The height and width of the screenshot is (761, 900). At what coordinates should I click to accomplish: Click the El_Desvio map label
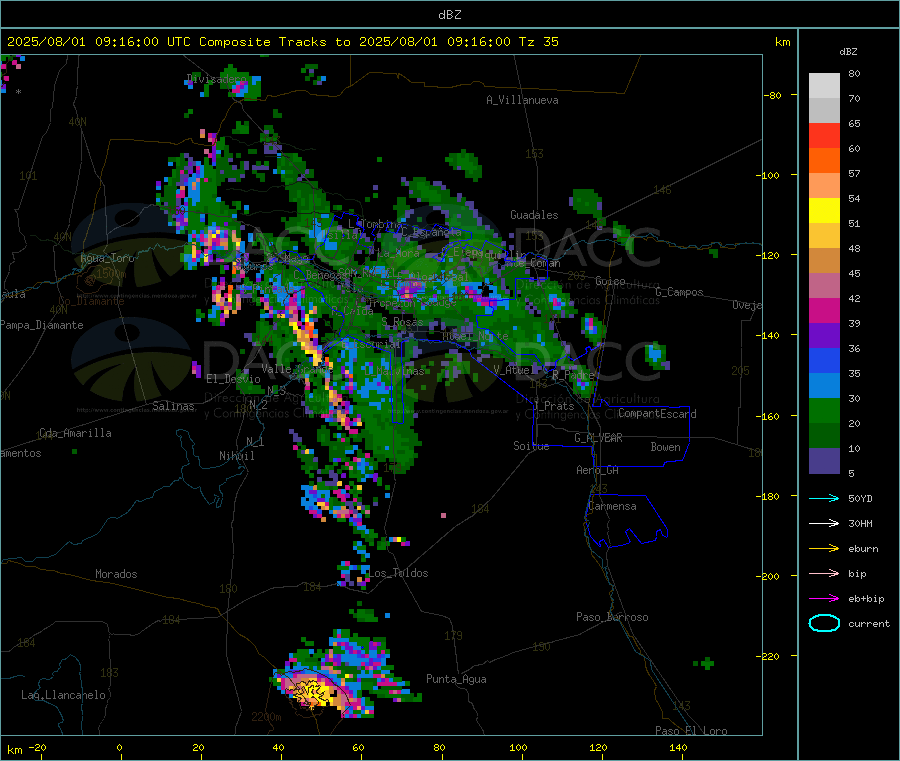(233, 379)
